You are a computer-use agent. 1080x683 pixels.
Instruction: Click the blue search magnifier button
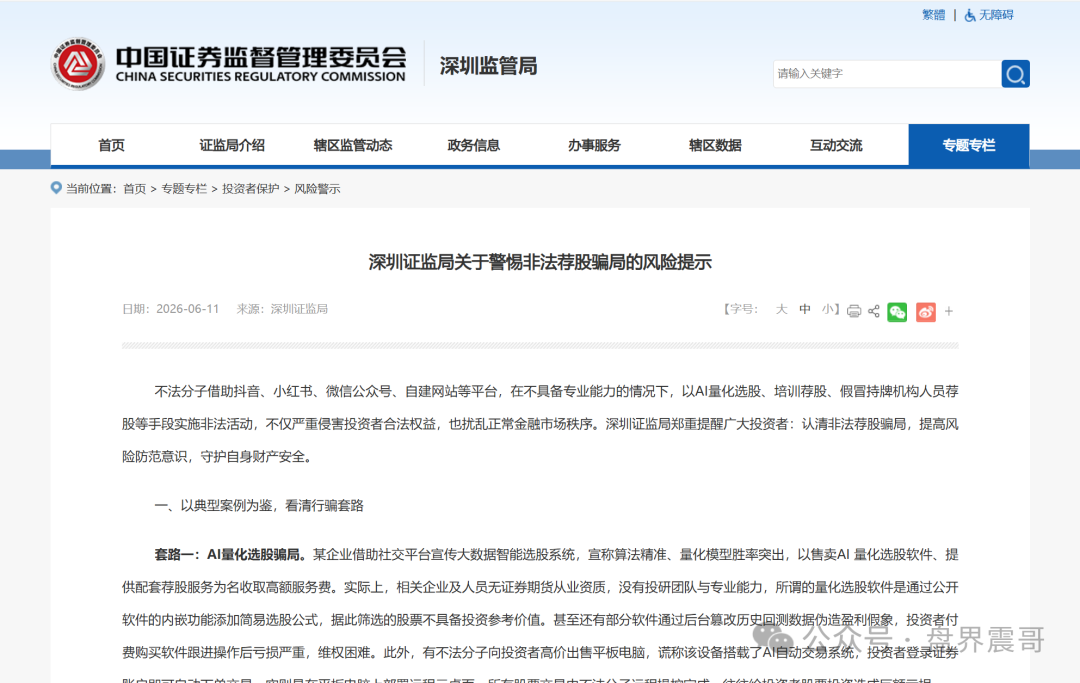click(x=1015, y=74)
